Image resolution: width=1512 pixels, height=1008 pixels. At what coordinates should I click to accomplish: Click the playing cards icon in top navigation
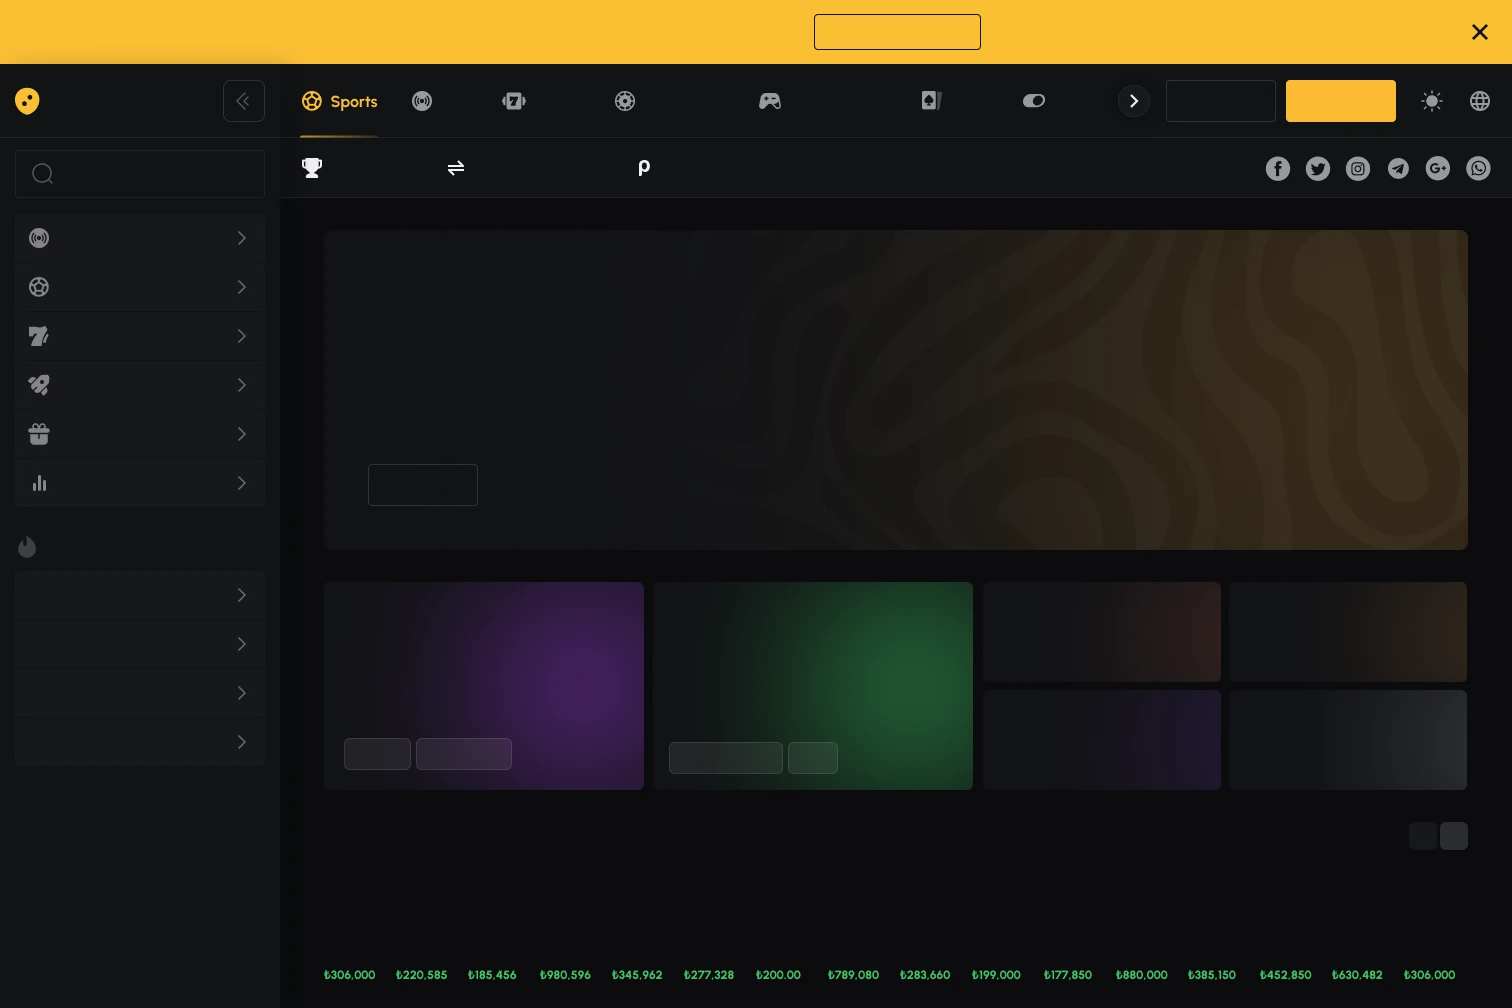pos(931,101)
